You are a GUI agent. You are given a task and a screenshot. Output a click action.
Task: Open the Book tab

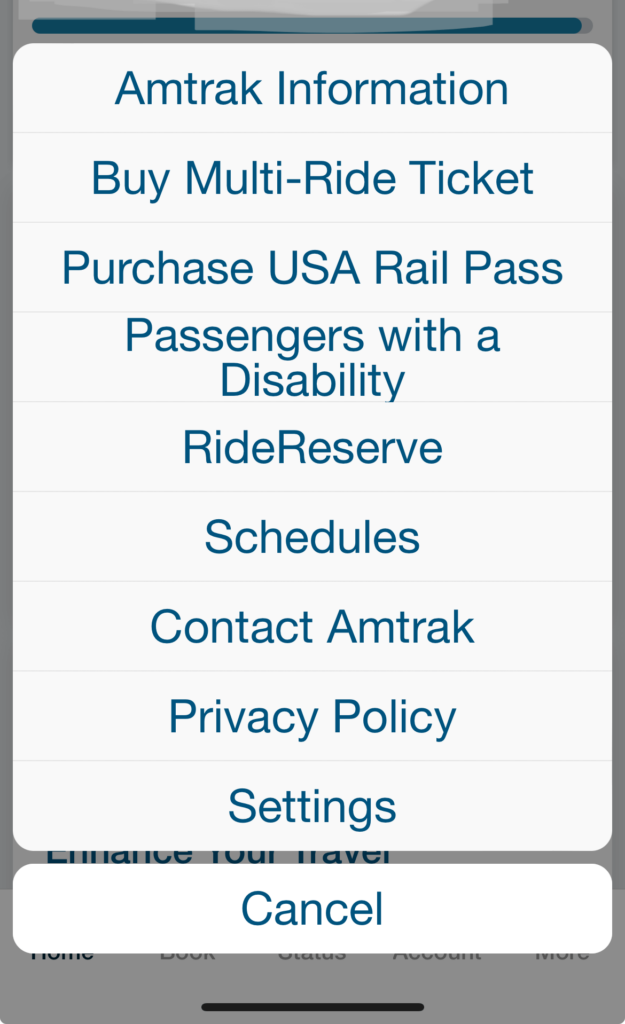pos(187,952)
